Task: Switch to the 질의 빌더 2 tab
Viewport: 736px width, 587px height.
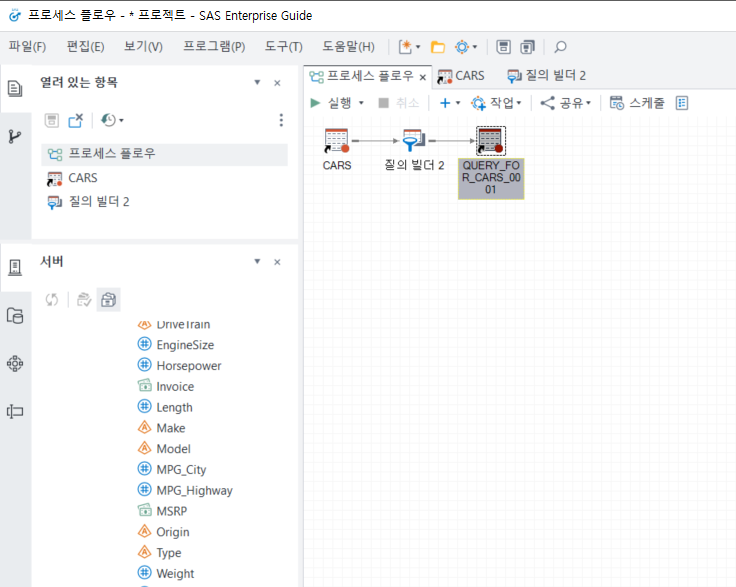Action: point(546,76)
